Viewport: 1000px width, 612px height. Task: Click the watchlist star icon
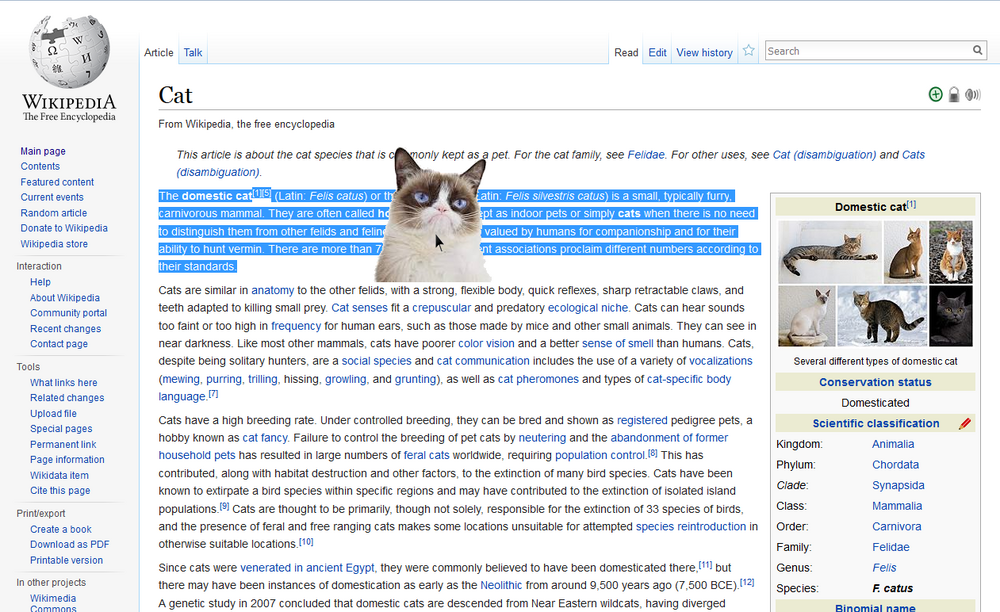pyautogui.click(x=749, y=50)
